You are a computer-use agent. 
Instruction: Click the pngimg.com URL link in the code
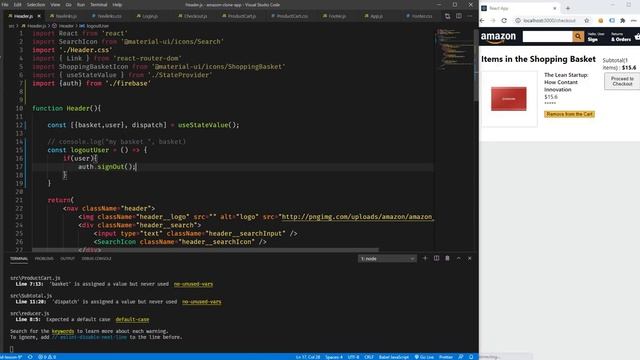pyautogui.click(x=357, y=217)
